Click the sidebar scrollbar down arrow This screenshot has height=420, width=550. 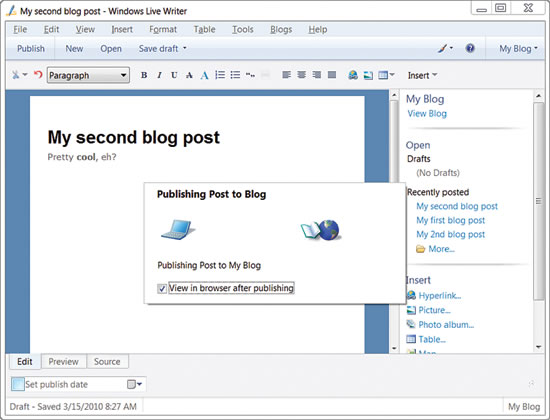tap(538, 347)
